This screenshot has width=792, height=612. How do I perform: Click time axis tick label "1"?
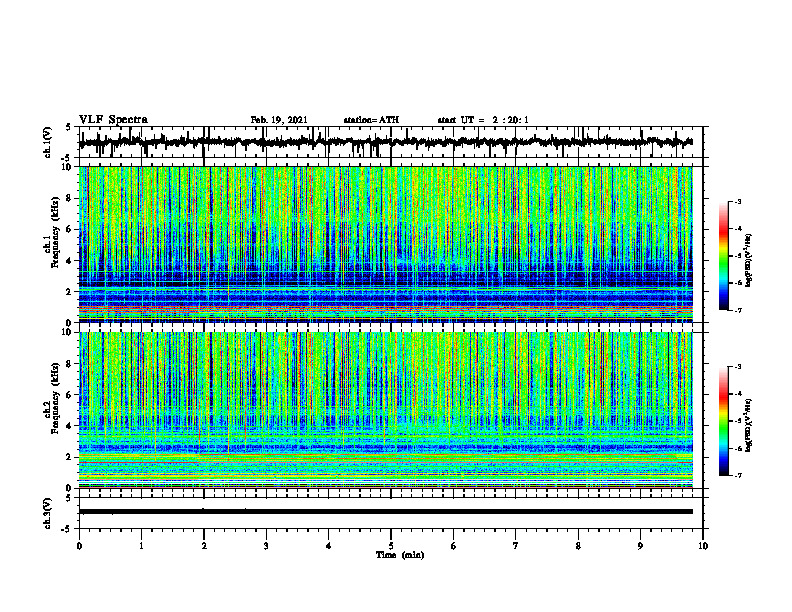[142, 546]
